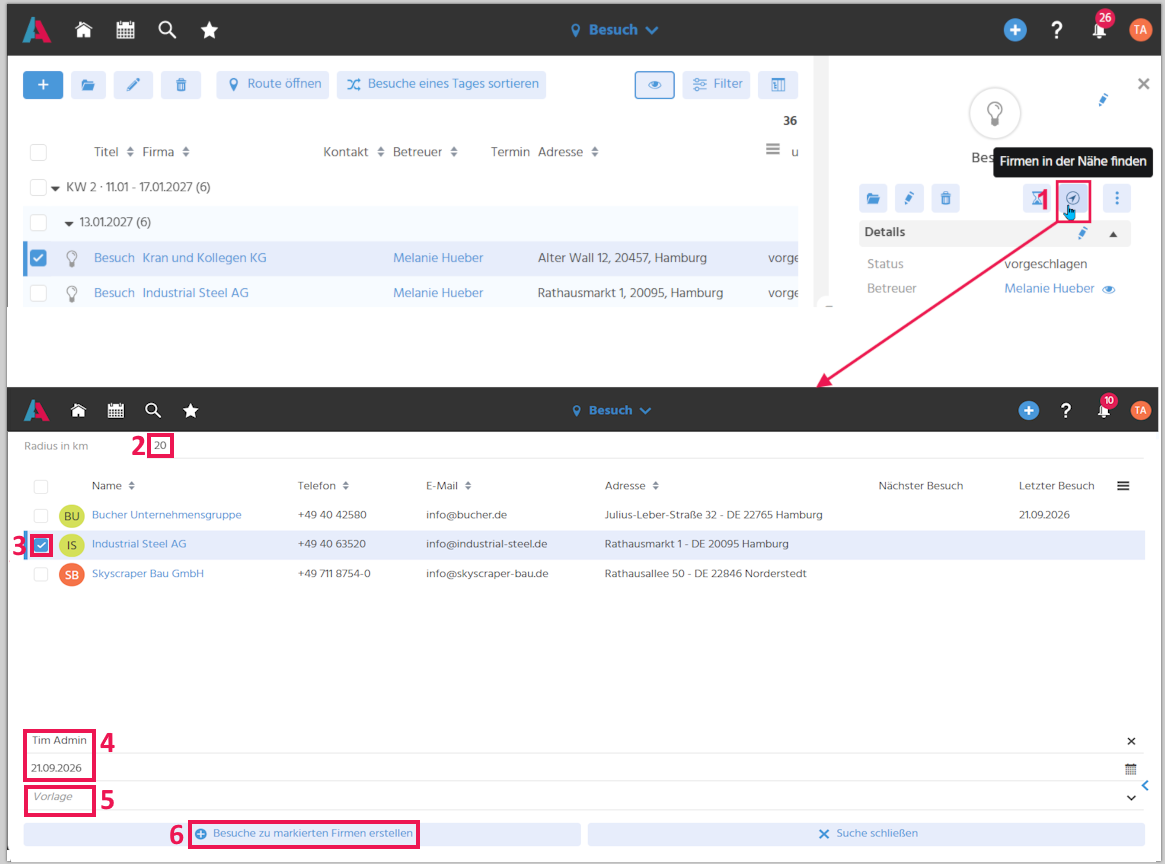The height and width of the screenshot is (864, 1165).
Task: Open the folder icon in the list toolbar beside the blue plus
Action: pos(88,85)
